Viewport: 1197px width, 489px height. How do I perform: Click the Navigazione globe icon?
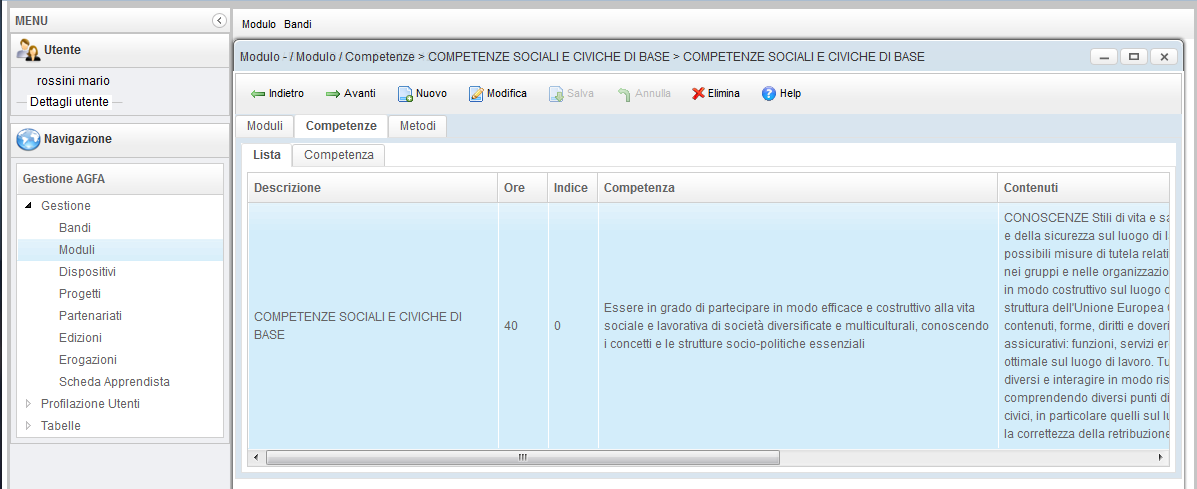pos(28,140)
